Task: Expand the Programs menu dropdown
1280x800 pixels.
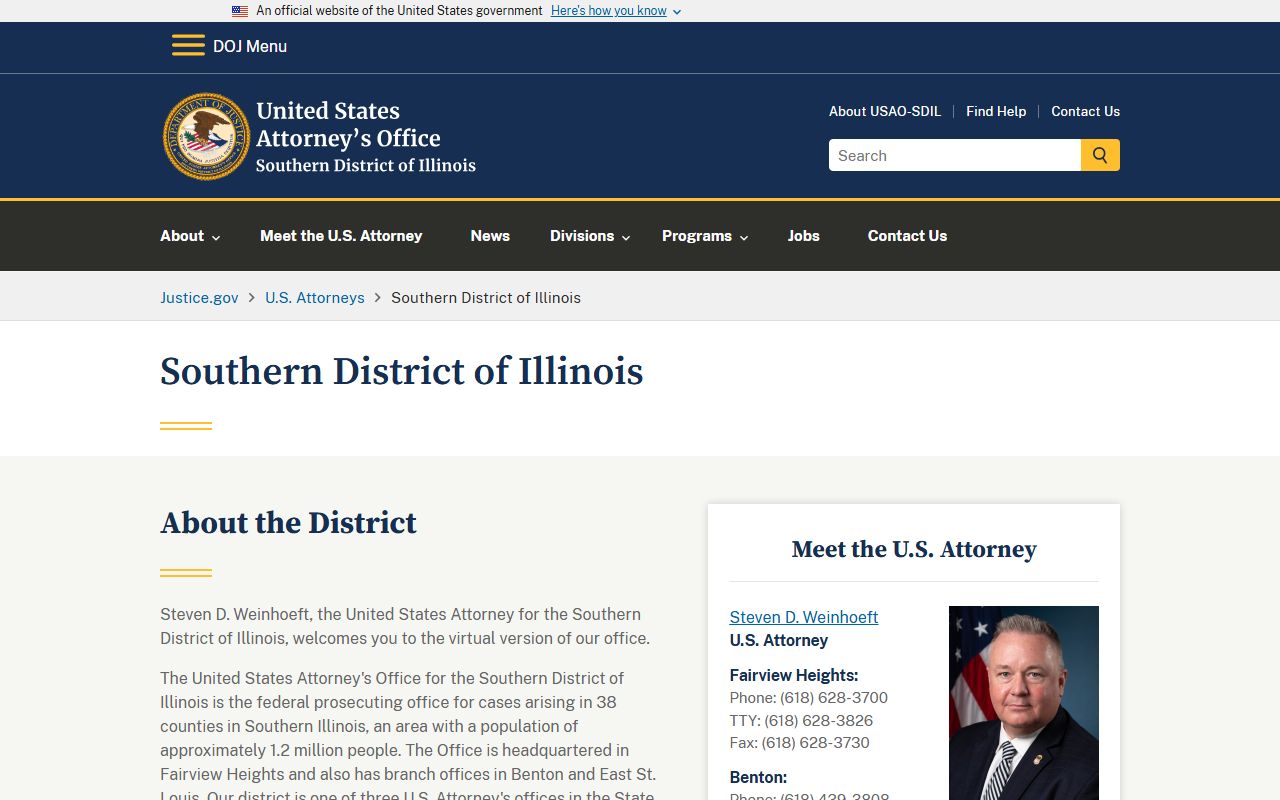Action: pyautogui.click(x=705, y=236)
